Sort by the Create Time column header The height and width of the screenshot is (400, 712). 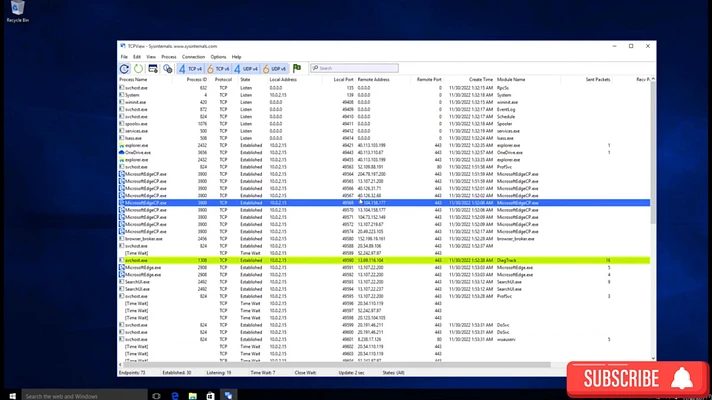coord(481,79)
